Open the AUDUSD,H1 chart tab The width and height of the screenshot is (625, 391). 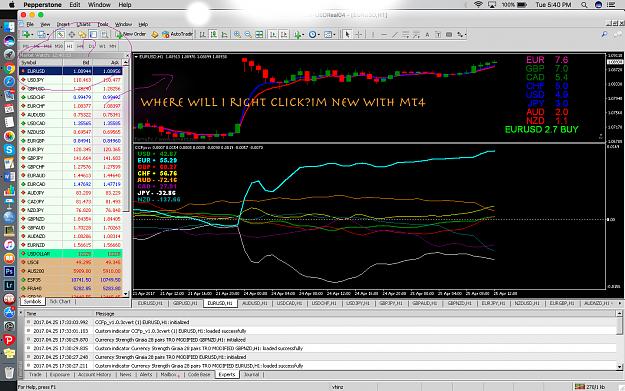pyautogui.click(x=255, y=303)
